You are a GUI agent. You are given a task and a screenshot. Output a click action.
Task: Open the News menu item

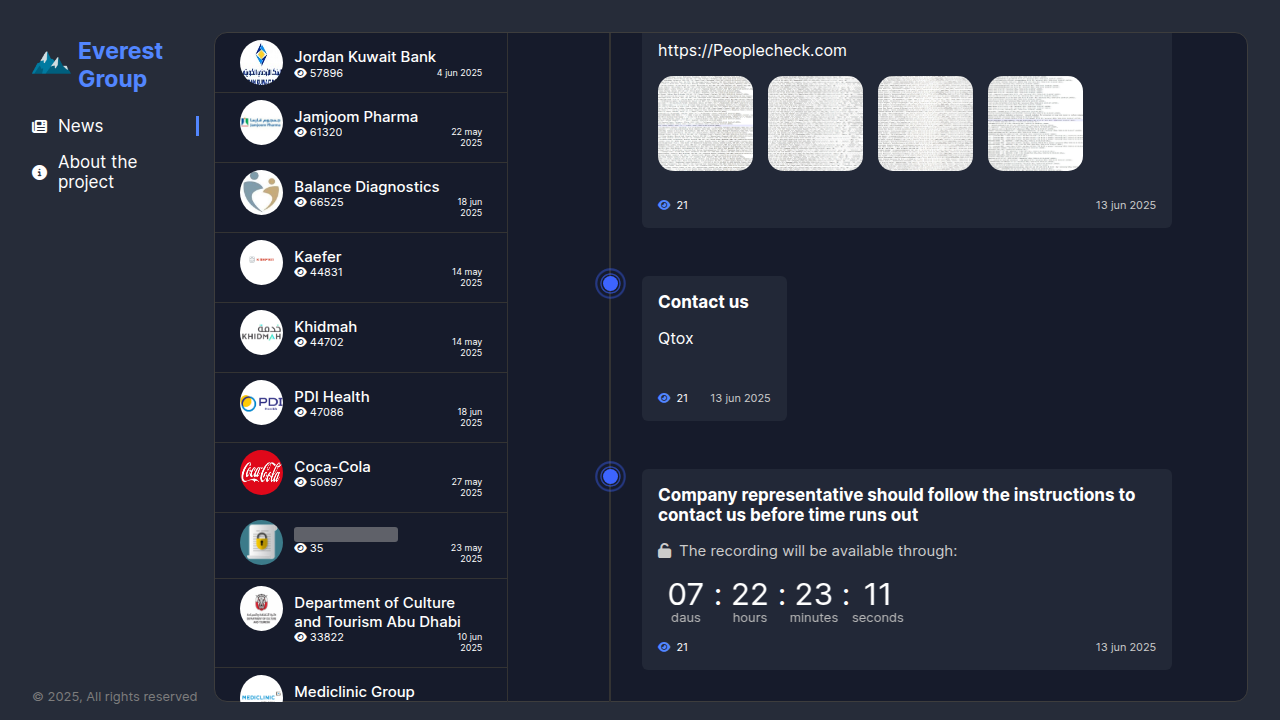tap(115, 126)
